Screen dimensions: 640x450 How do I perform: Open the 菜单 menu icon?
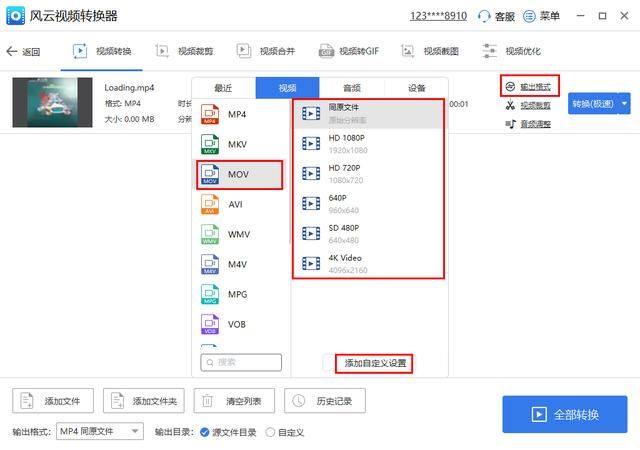click(x=529, y=16)
